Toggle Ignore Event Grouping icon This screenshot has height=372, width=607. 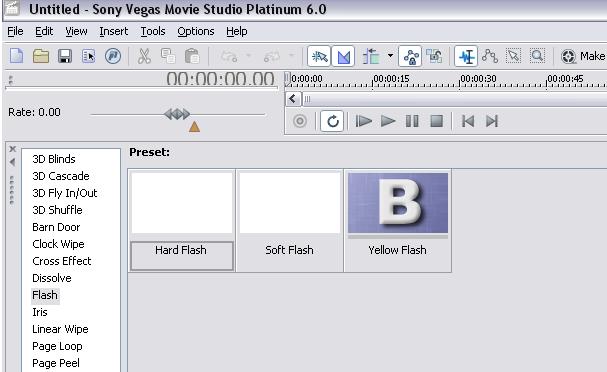point(434,57)
